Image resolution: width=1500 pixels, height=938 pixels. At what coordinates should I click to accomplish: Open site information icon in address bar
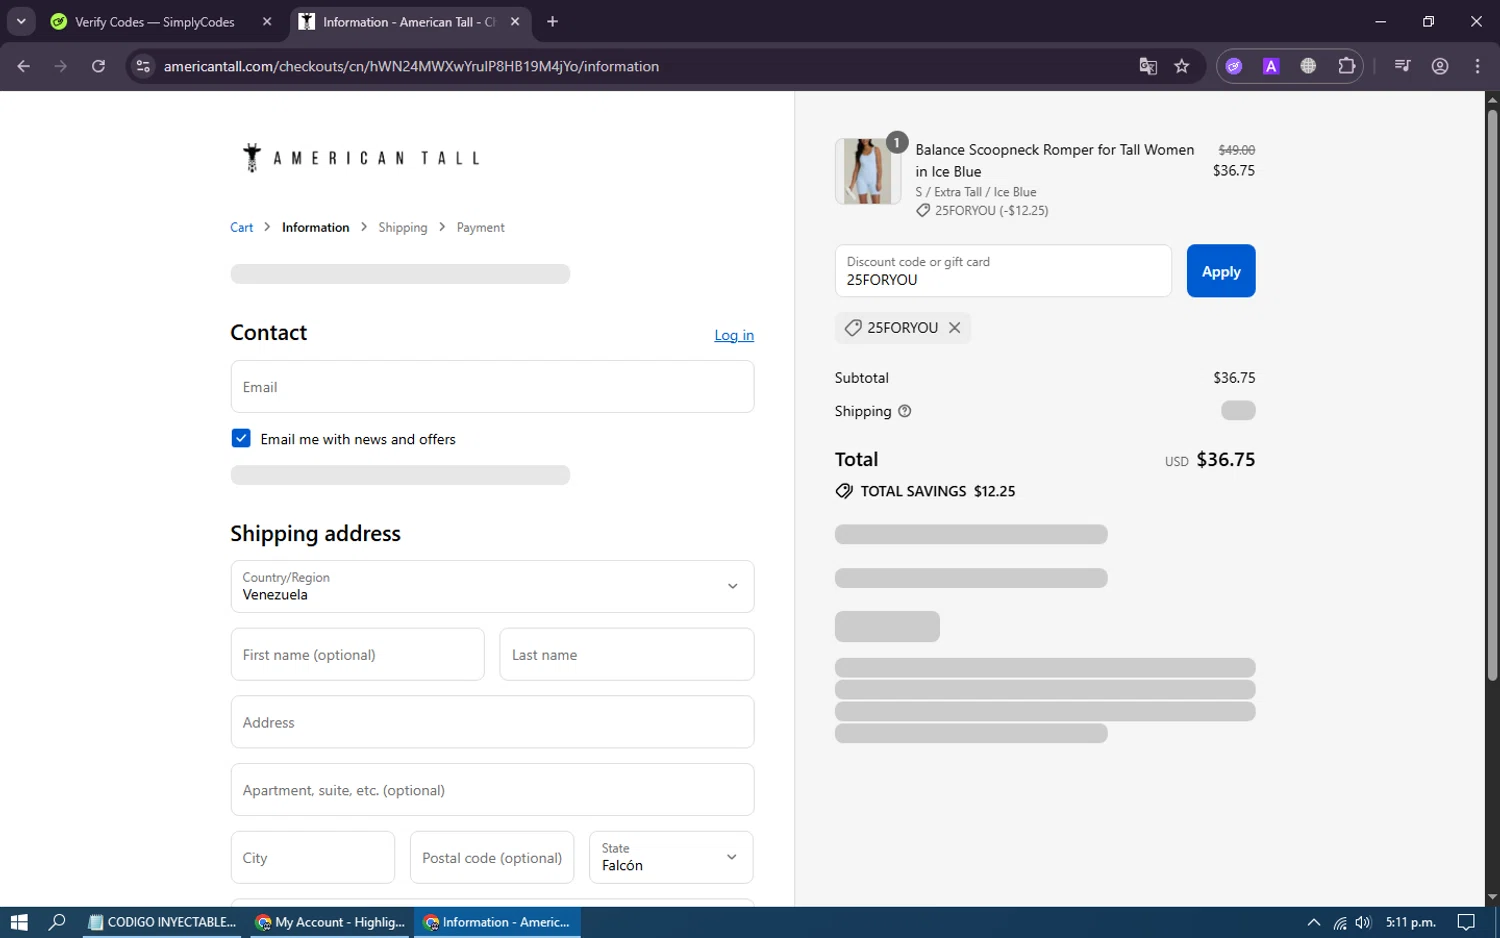143,66
